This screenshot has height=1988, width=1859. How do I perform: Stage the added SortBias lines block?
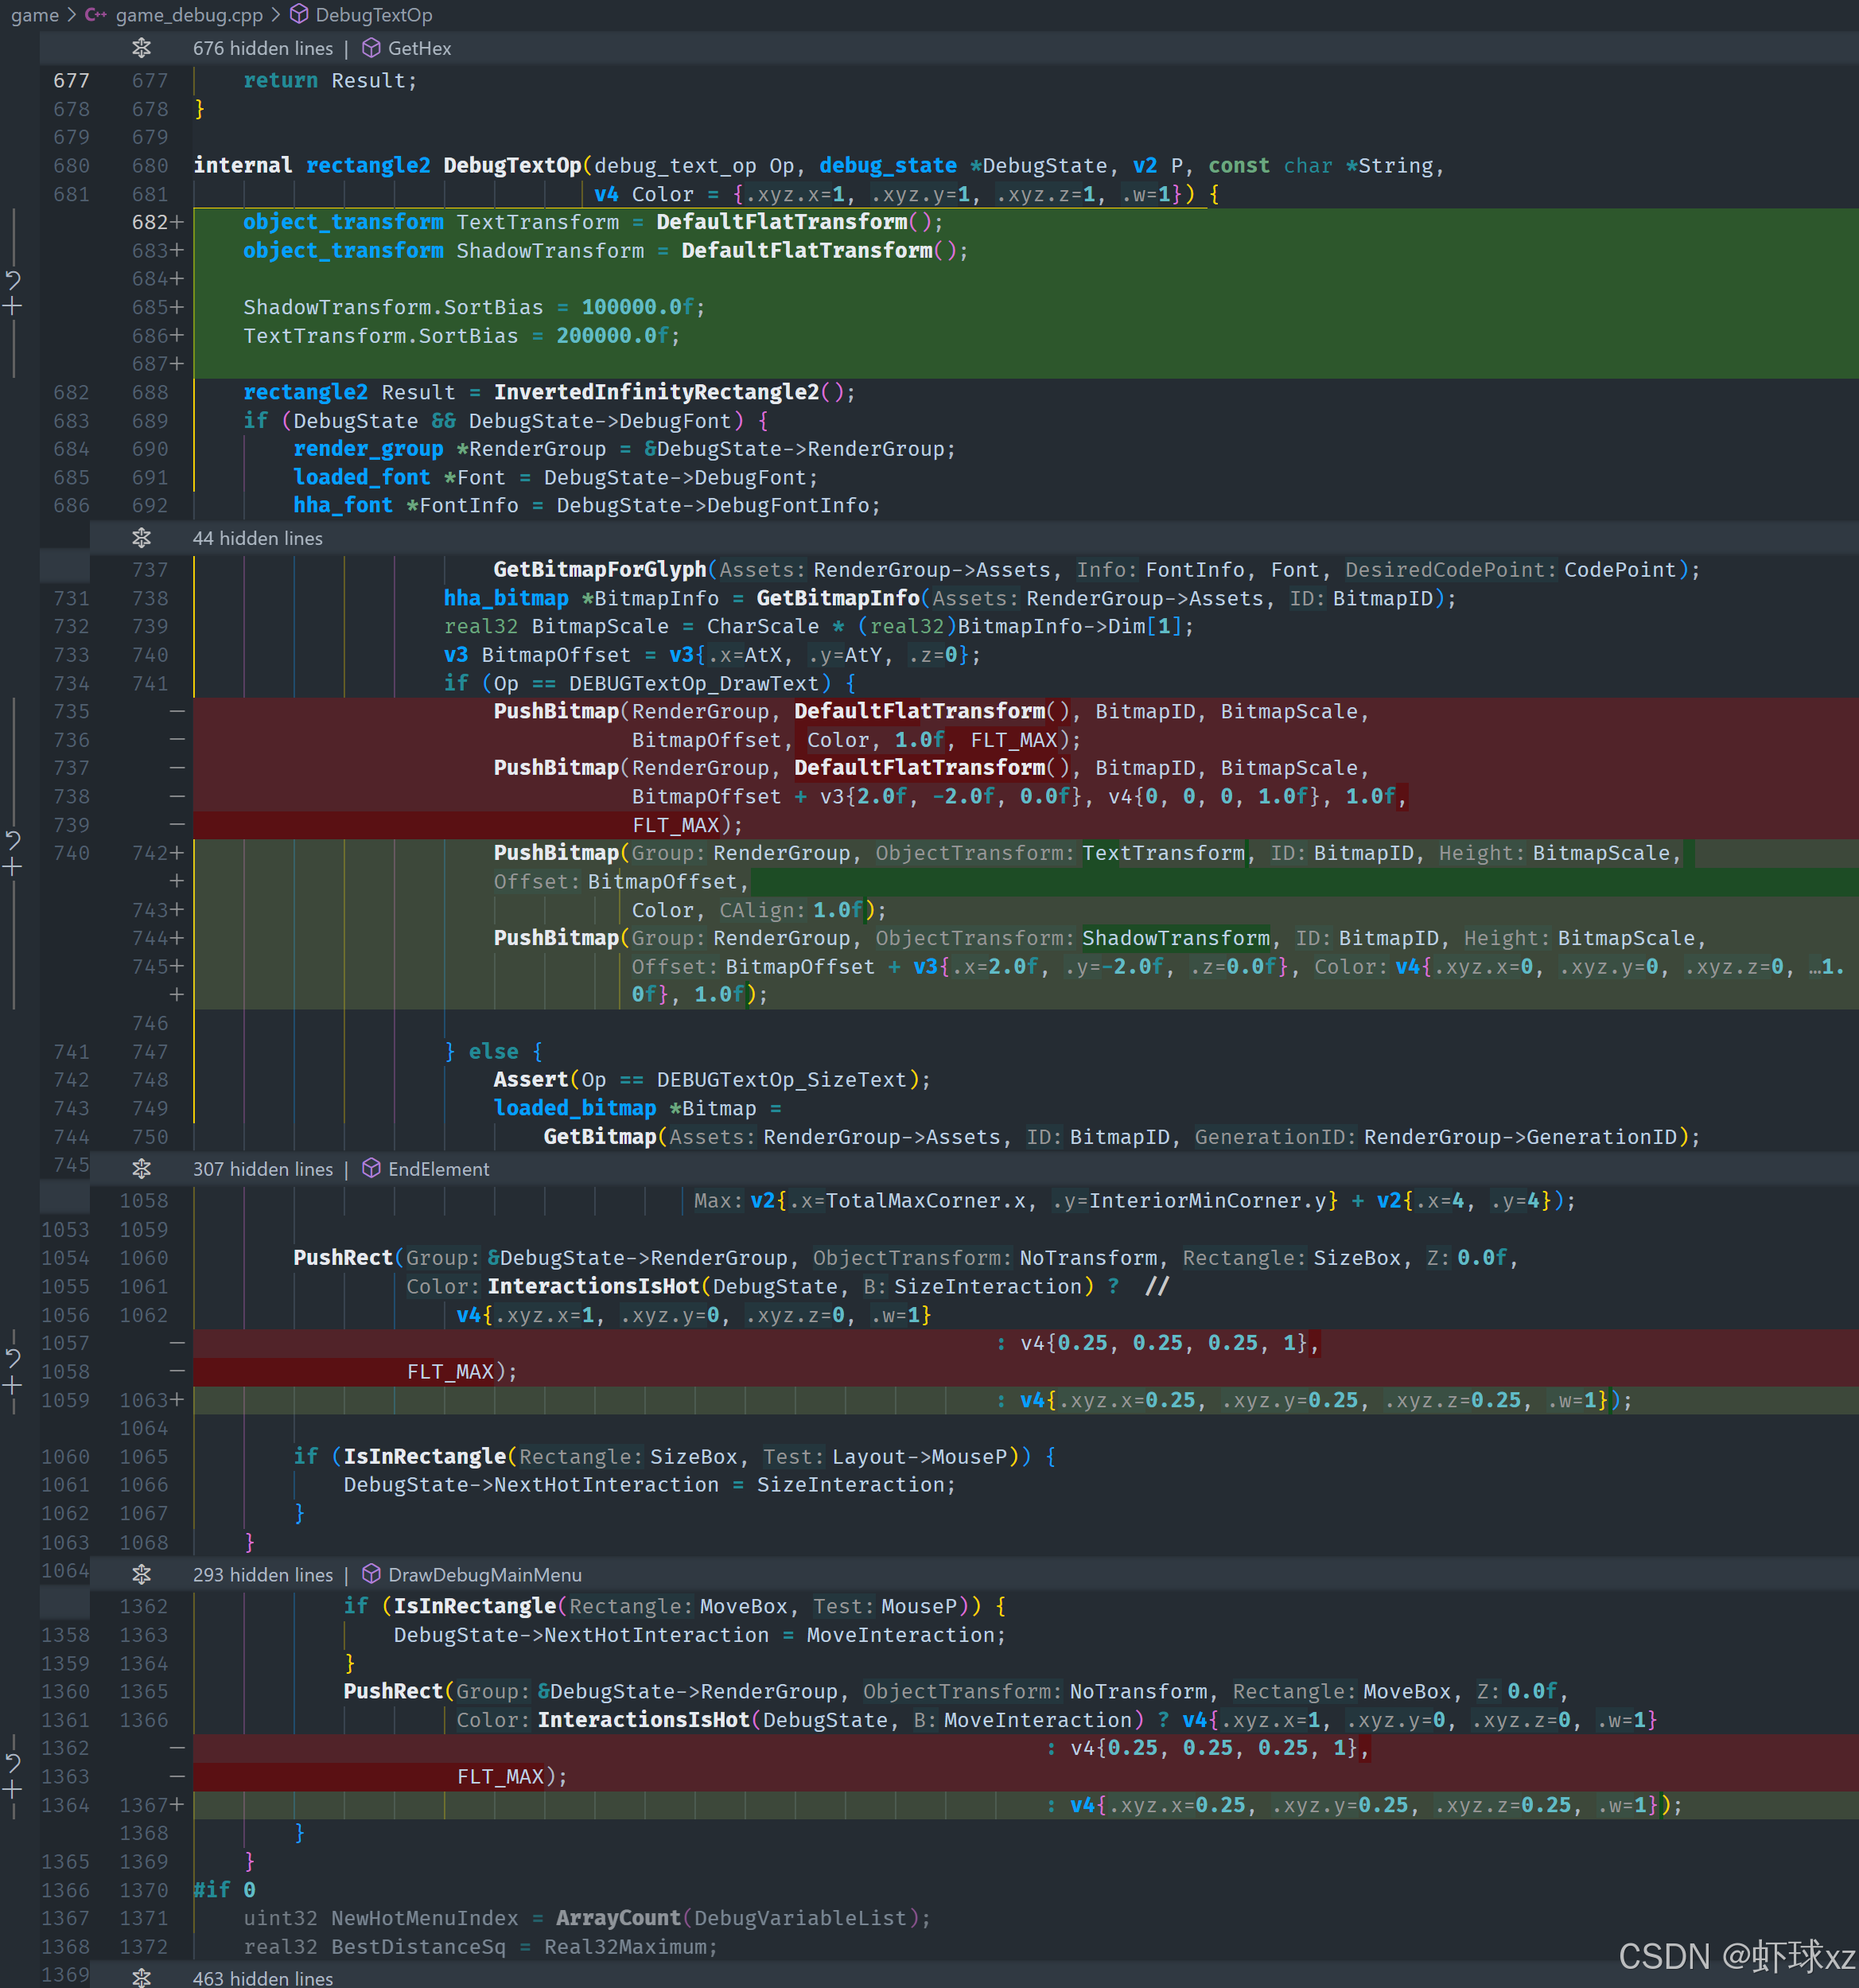(13, 307)
